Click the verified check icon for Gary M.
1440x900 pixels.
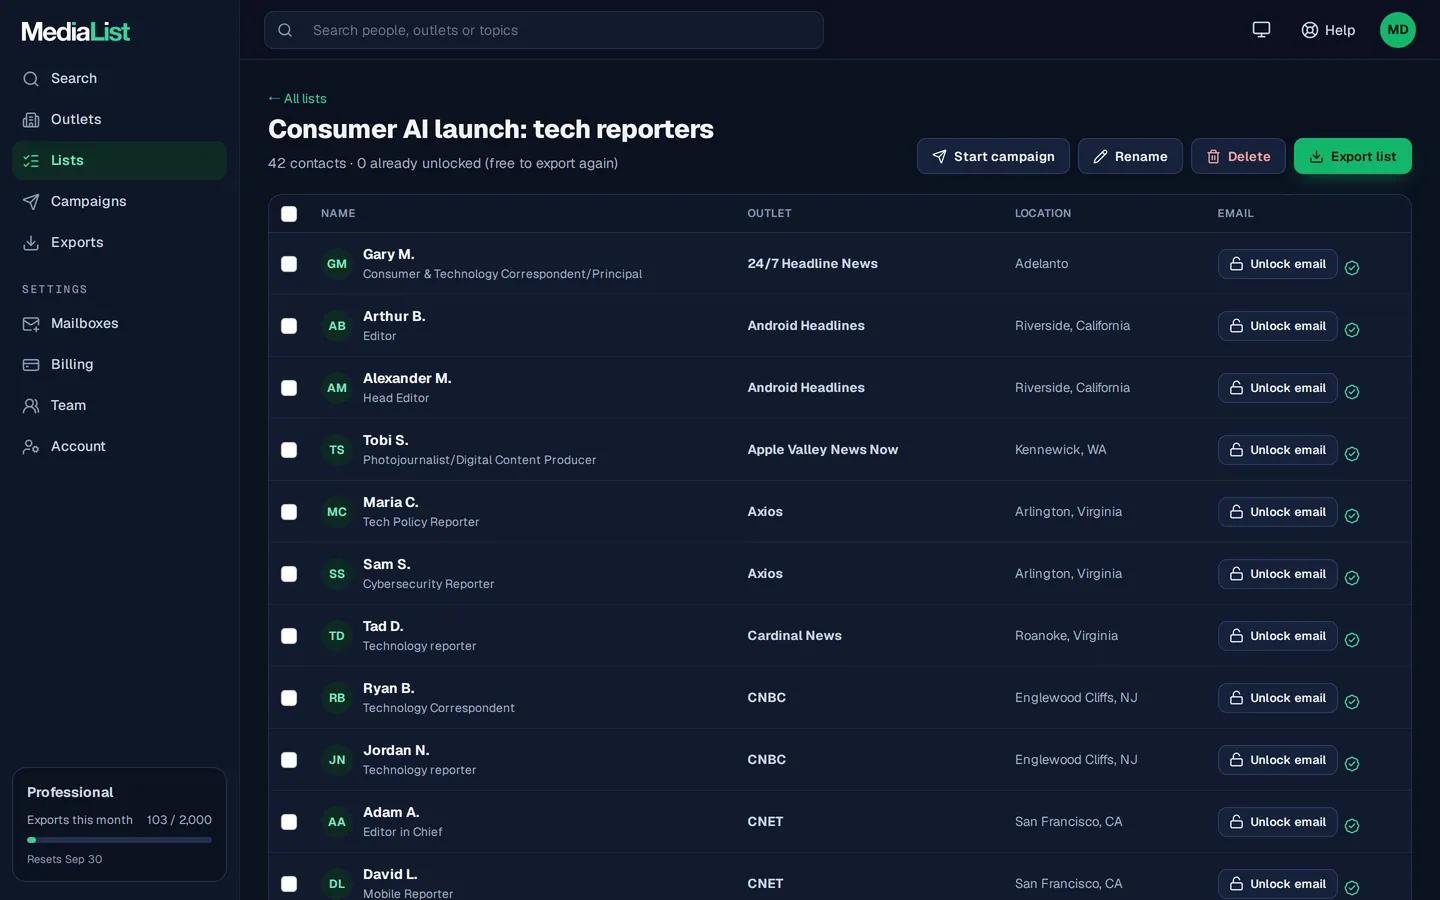(x=1352, y=268)
